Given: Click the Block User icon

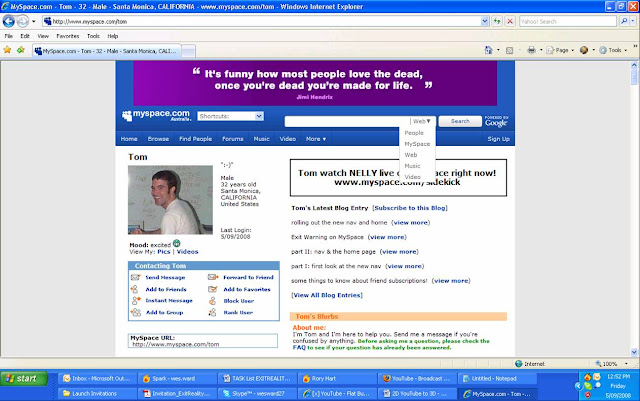Looking at the screenshot, I should click(212, 301).
